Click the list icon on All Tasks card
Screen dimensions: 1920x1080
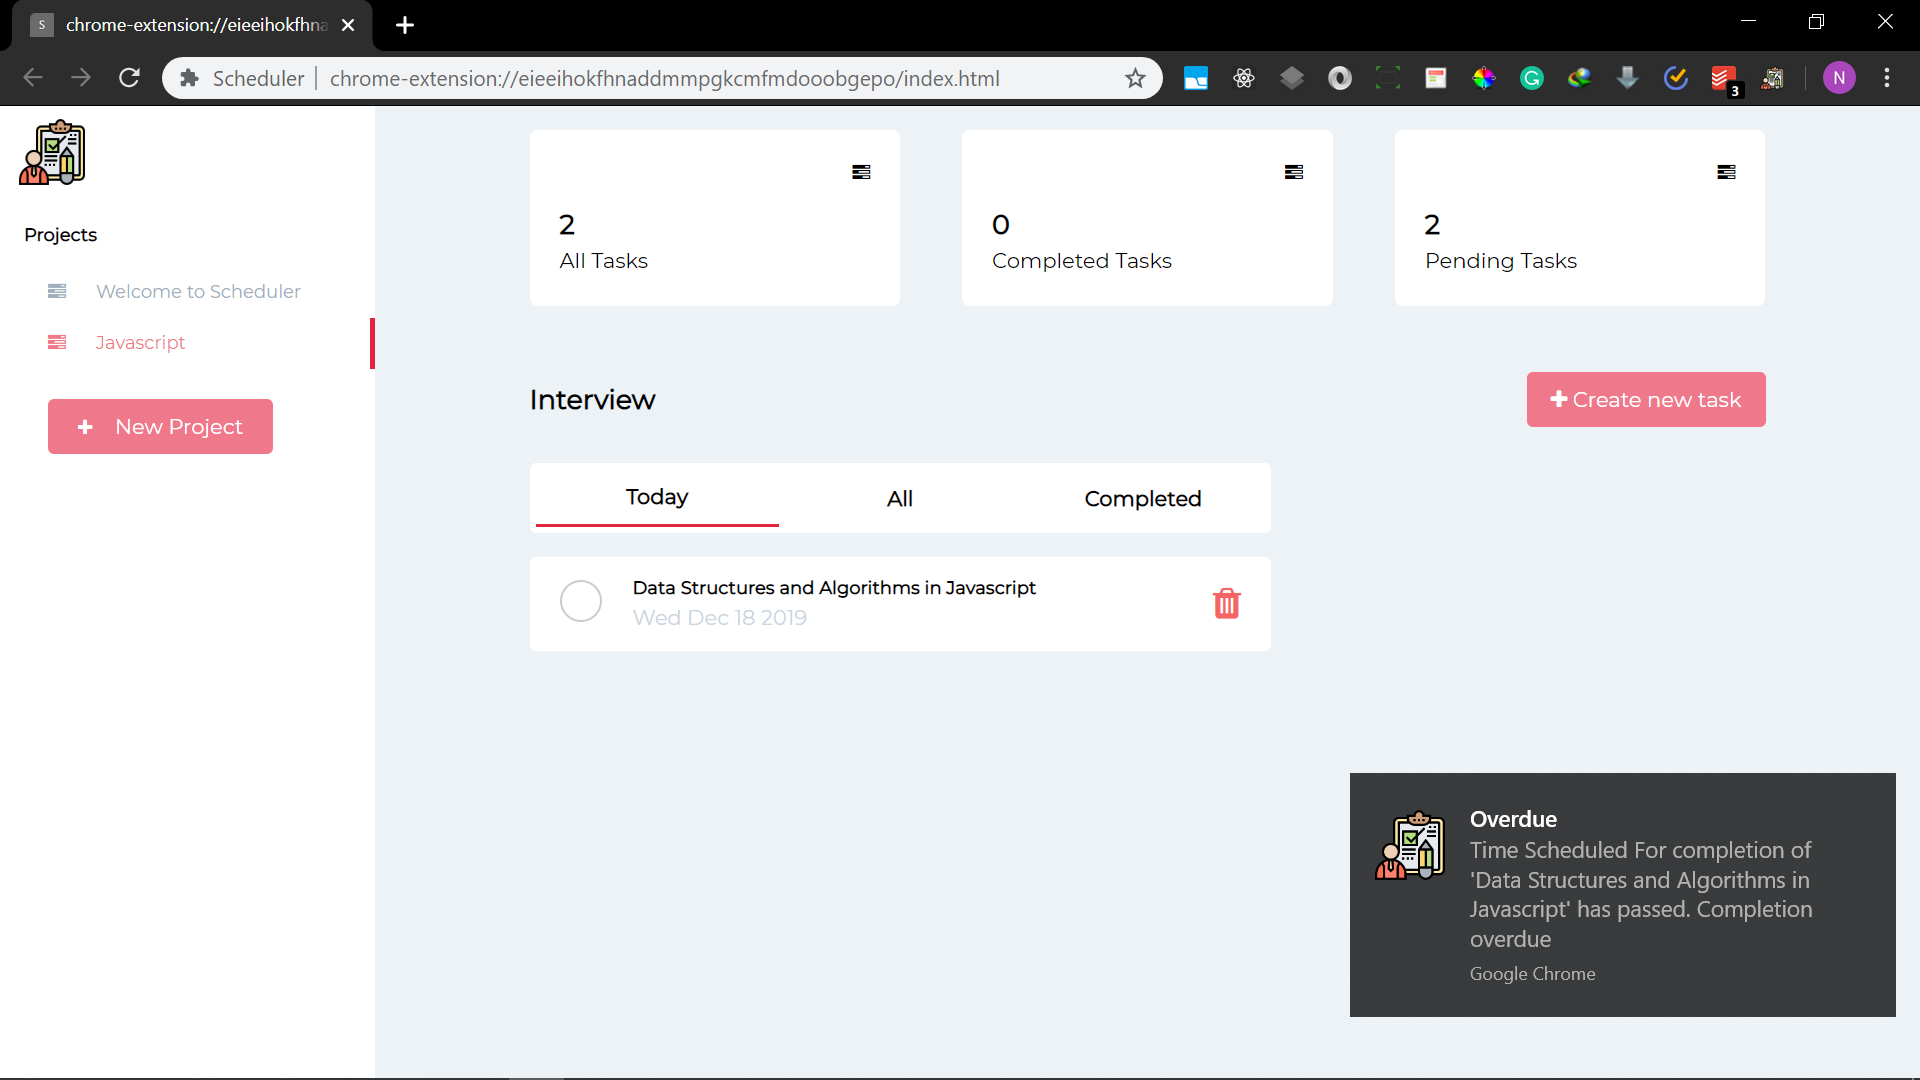click(861, 172)
